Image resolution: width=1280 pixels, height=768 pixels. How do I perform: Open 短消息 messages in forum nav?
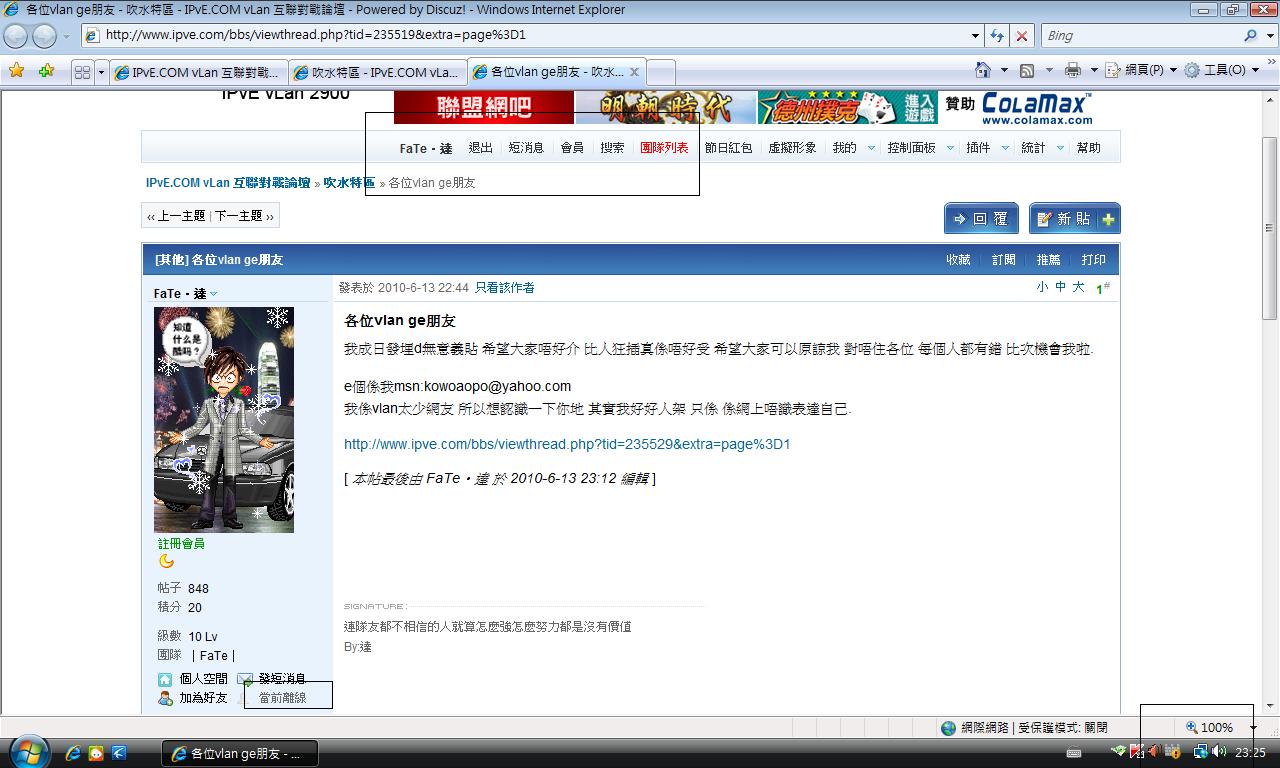tap(526, 148)
